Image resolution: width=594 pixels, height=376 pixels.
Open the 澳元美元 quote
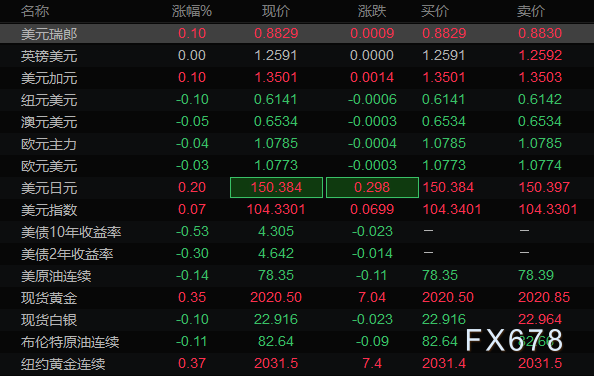297,122
